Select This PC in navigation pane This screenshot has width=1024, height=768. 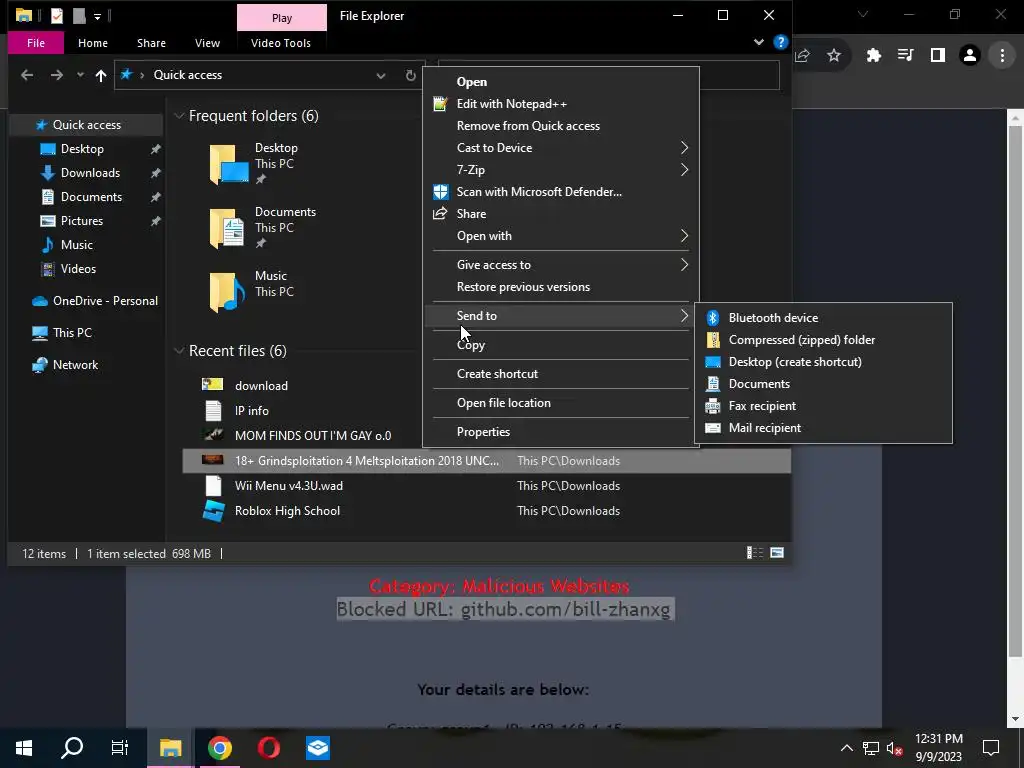click(x=72, y=333)
